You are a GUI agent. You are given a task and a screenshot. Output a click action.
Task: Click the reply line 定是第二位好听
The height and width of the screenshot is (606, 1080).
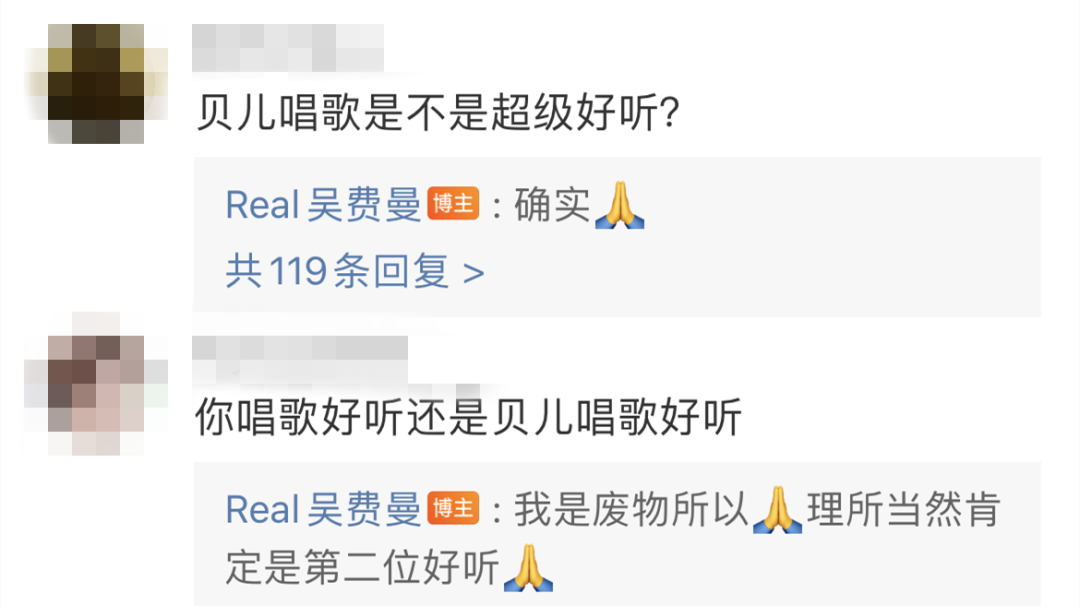[x=362, y=567]
